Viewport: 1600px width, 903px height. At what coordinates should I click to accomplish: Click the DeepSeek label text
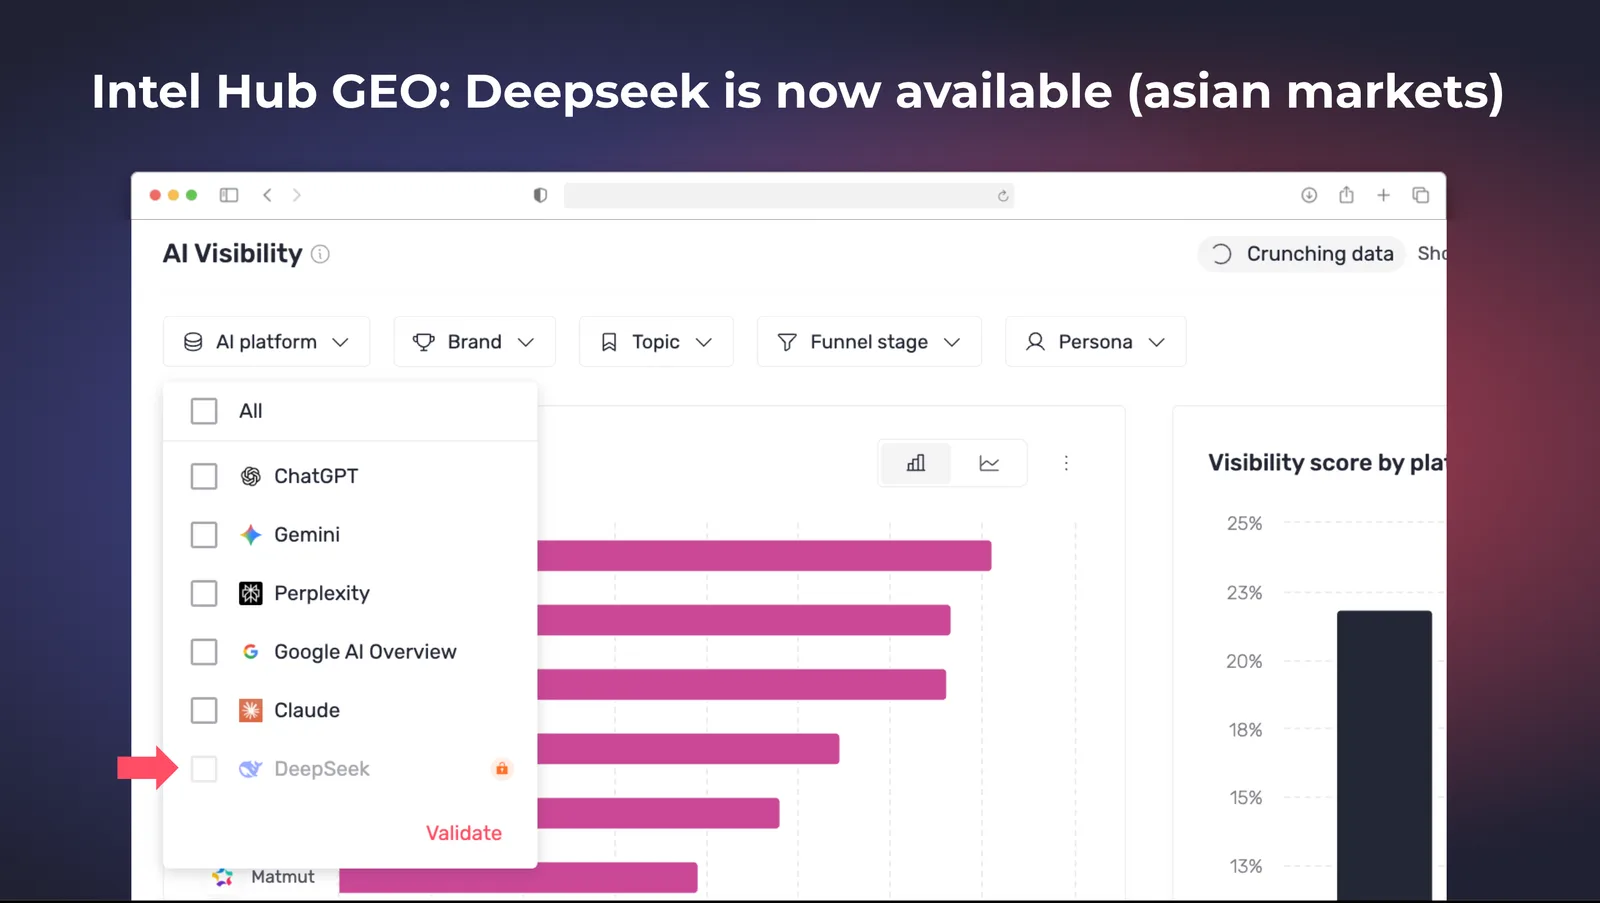pos(322,769)
